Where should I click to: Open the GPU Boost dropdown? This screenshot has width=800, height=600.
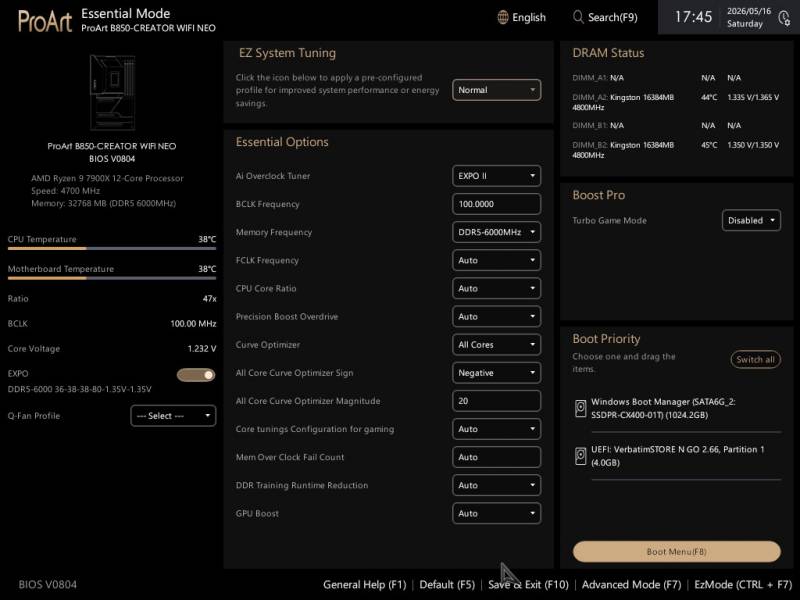496,513
